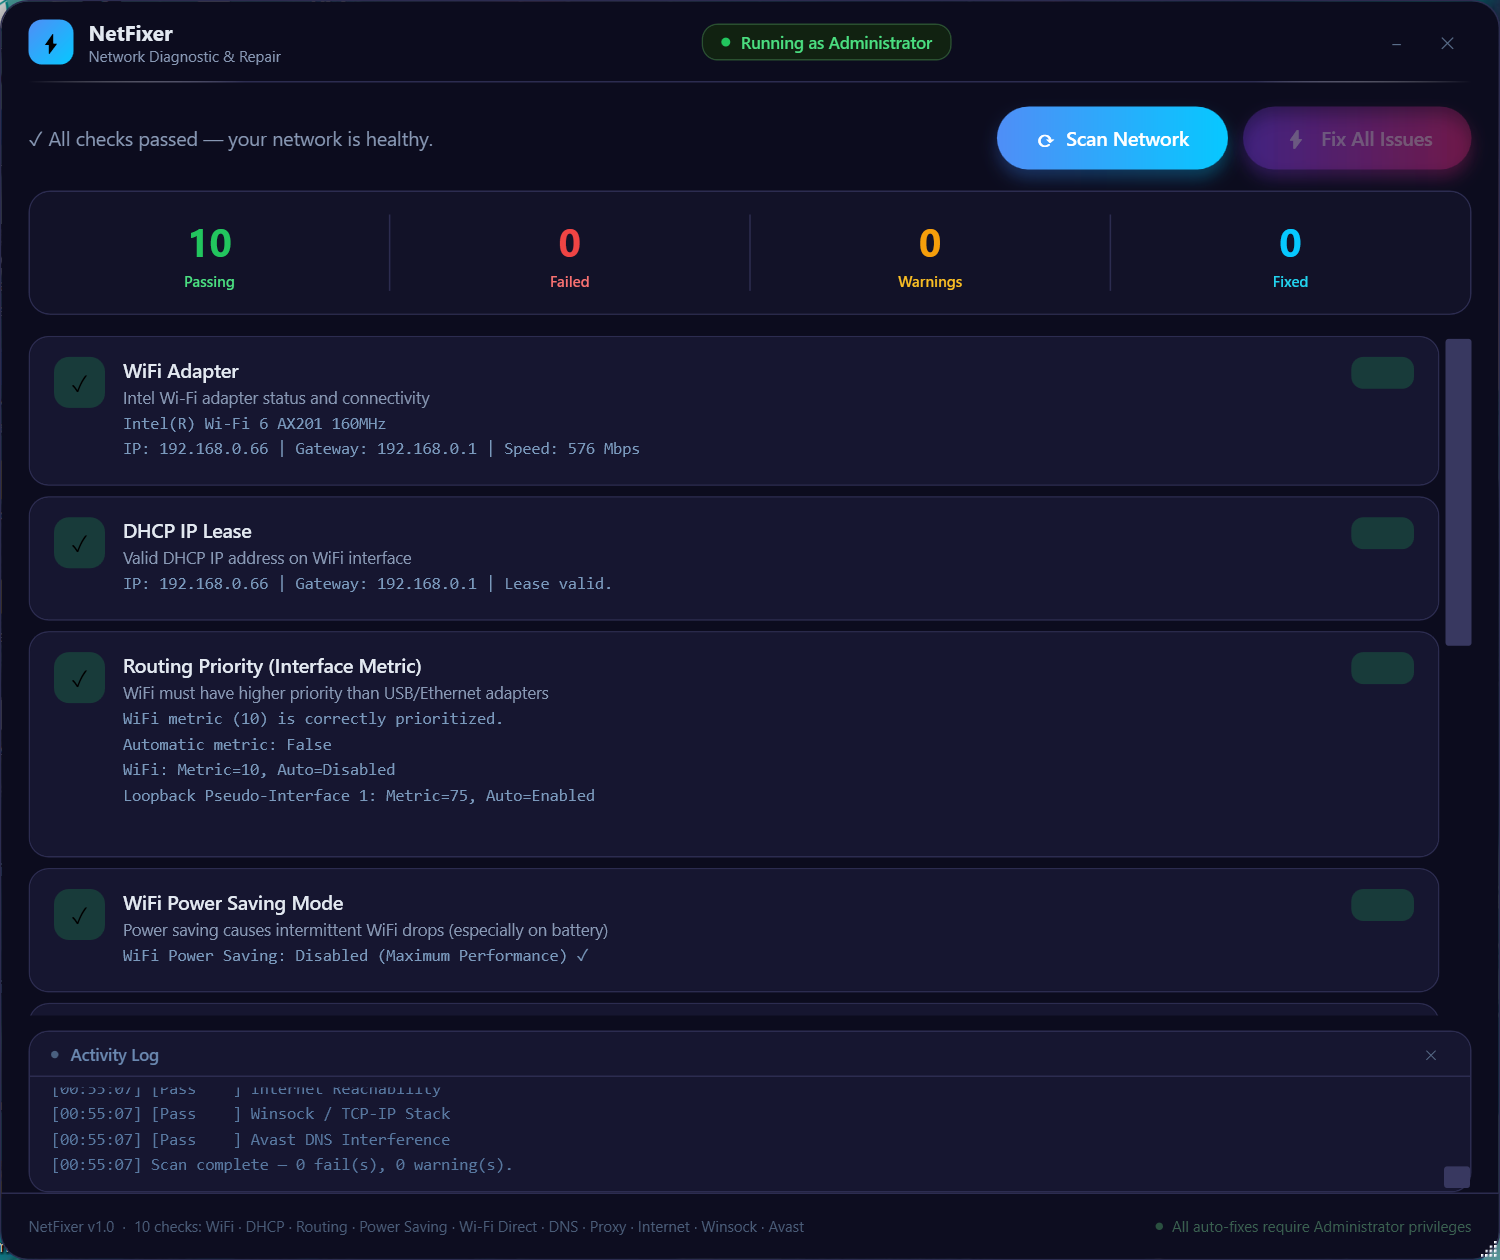
Task: Toggle the switch on Routing Priority card
Action: pyautogui.click(x=1382, y=667)
